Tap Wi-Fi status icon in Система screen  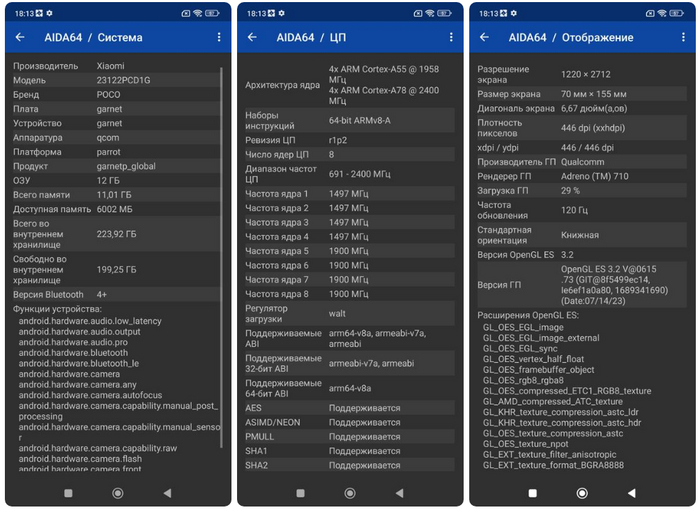pos(198,13)
